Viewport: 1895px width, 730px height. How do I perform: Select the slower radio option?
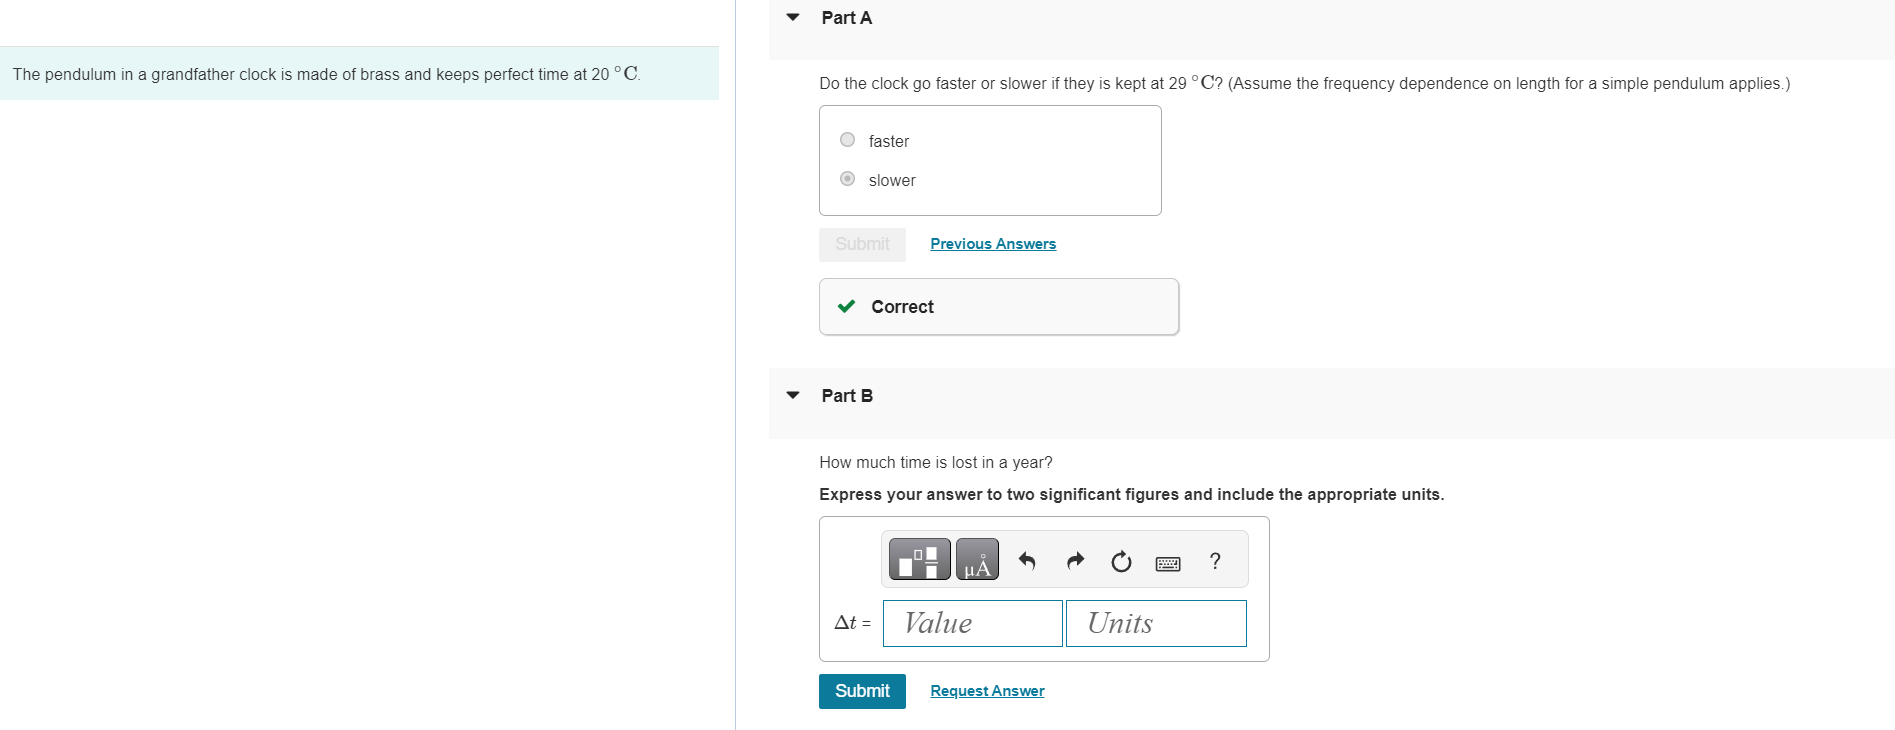click(847, 179)
